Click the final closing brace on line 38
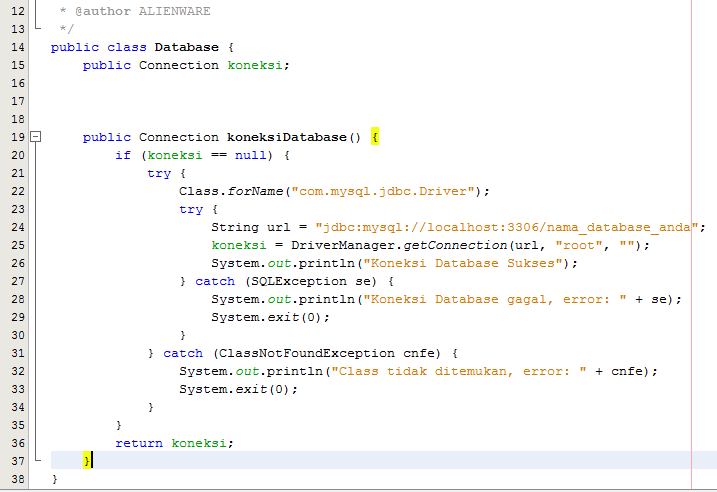This screenshot has width=717, height=492. [55, 479]
